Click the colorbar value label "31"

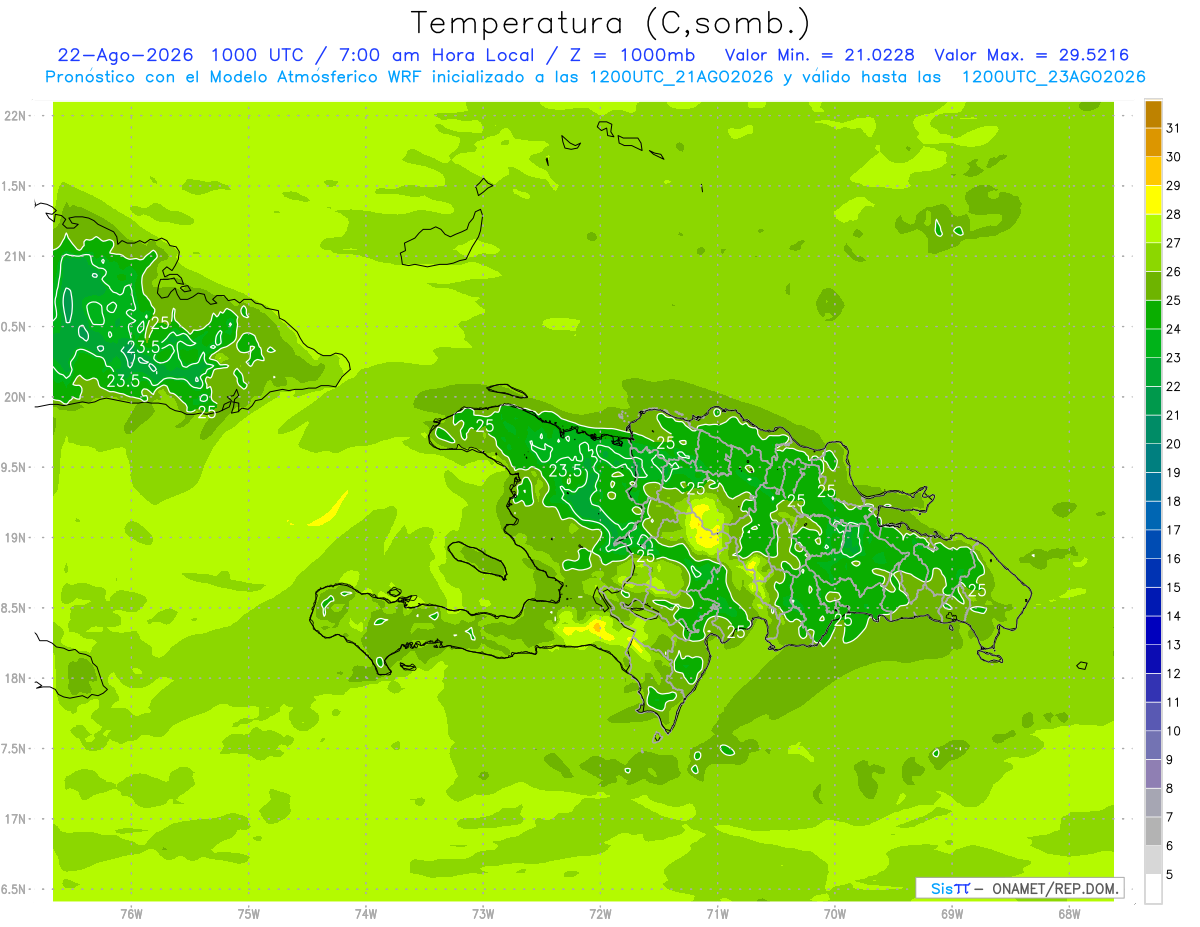pyautogui.click(x=1174, y=128)
